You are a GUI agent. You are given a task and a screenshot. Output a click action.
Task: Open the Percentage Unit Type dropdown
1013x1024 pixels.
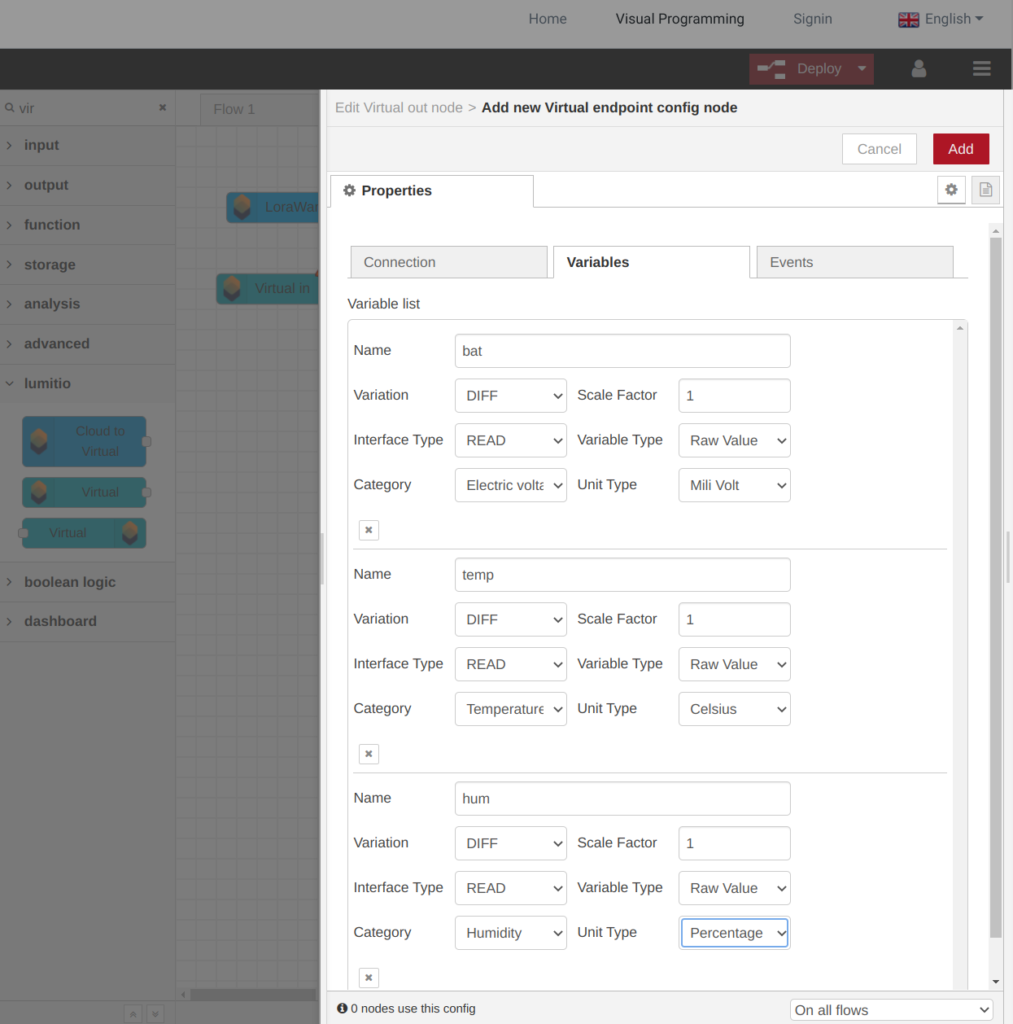pos(734,933)
